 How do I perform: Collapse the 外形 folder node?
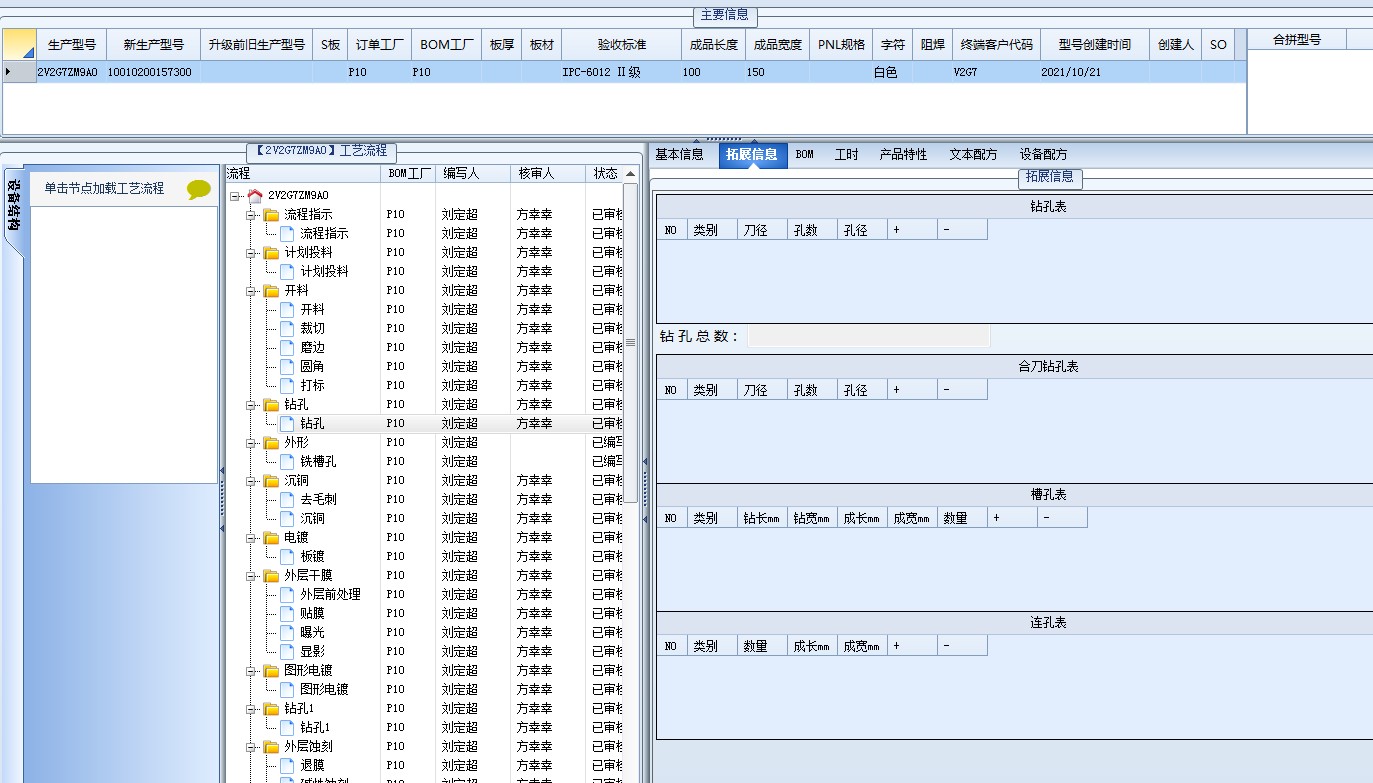click(251, 443)
